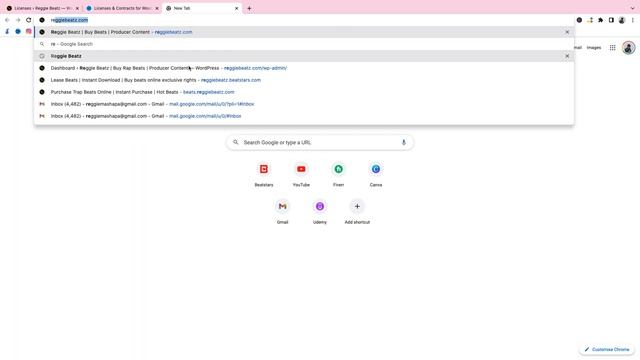Viewport: 640px width, 360px height.
Task: Go back with the back arrow
Action: (x=7, y=20)
